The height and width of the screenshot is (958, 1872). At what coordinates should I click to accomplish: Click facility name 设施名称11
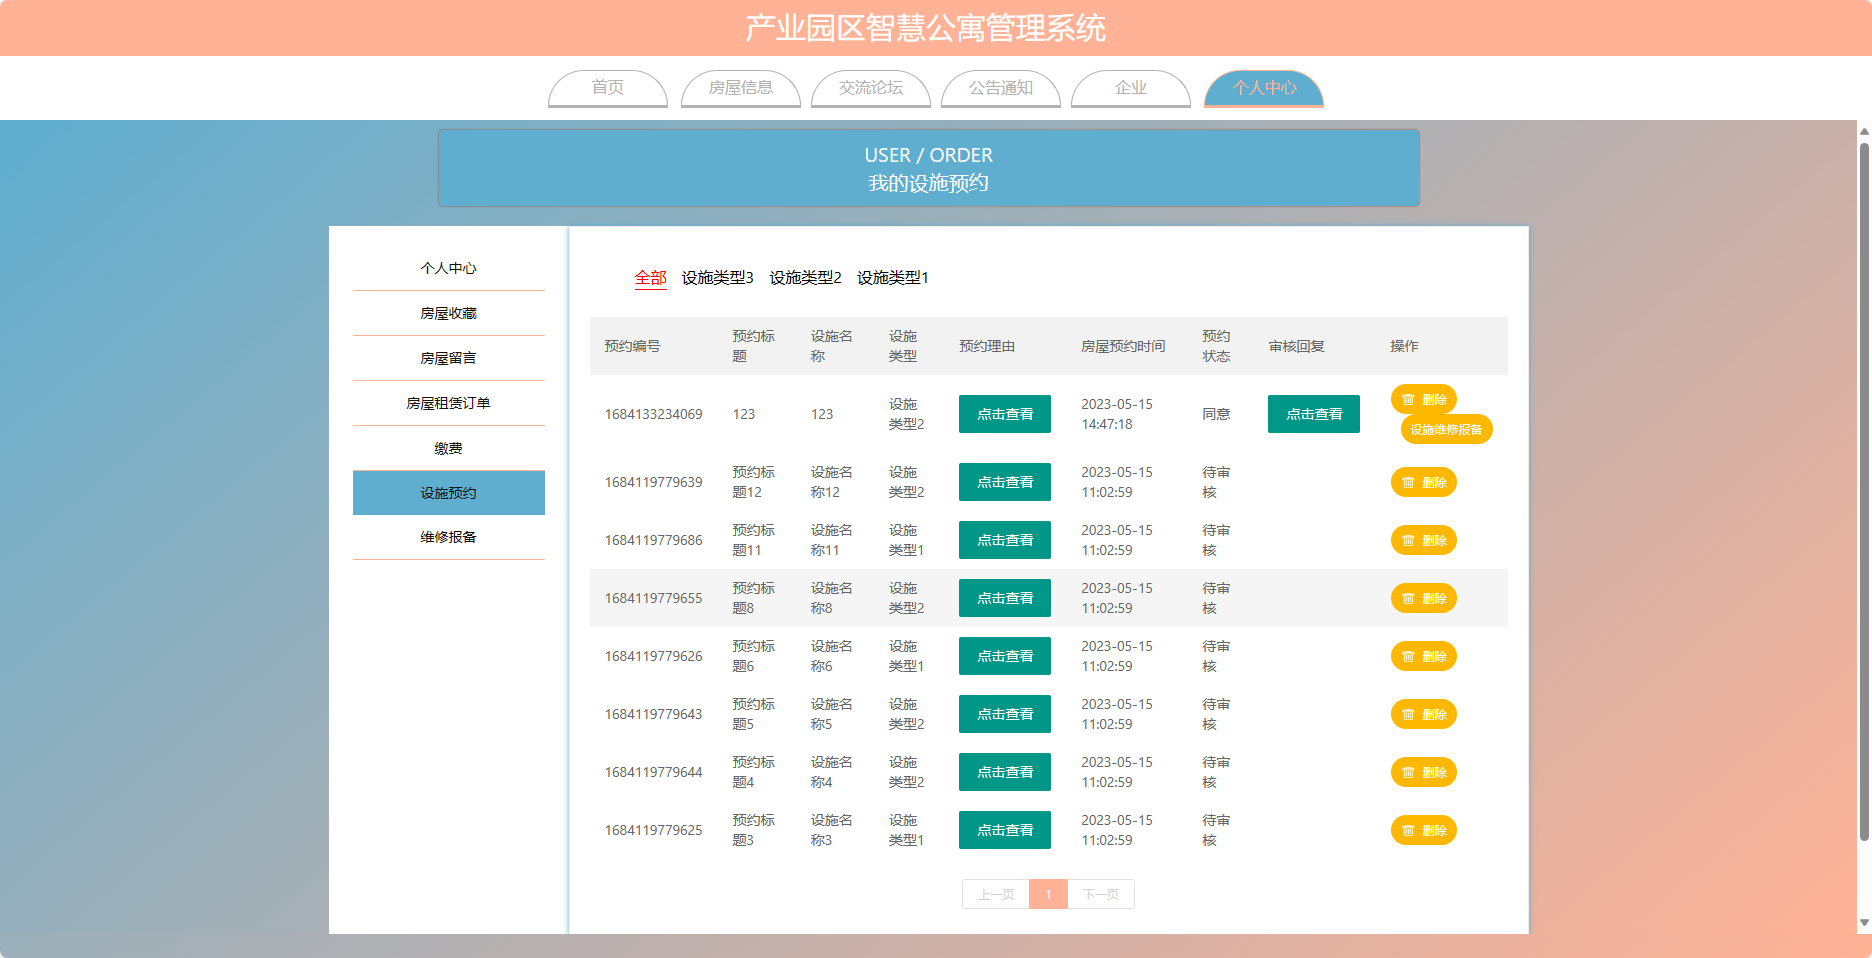[x=832, y=540]
